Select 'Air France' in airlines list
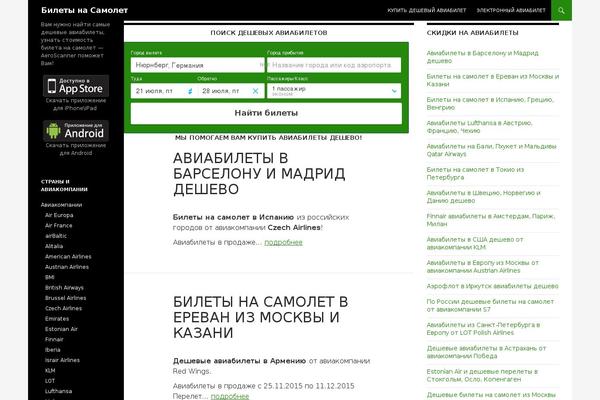600x400 pixels. point(59,225)
